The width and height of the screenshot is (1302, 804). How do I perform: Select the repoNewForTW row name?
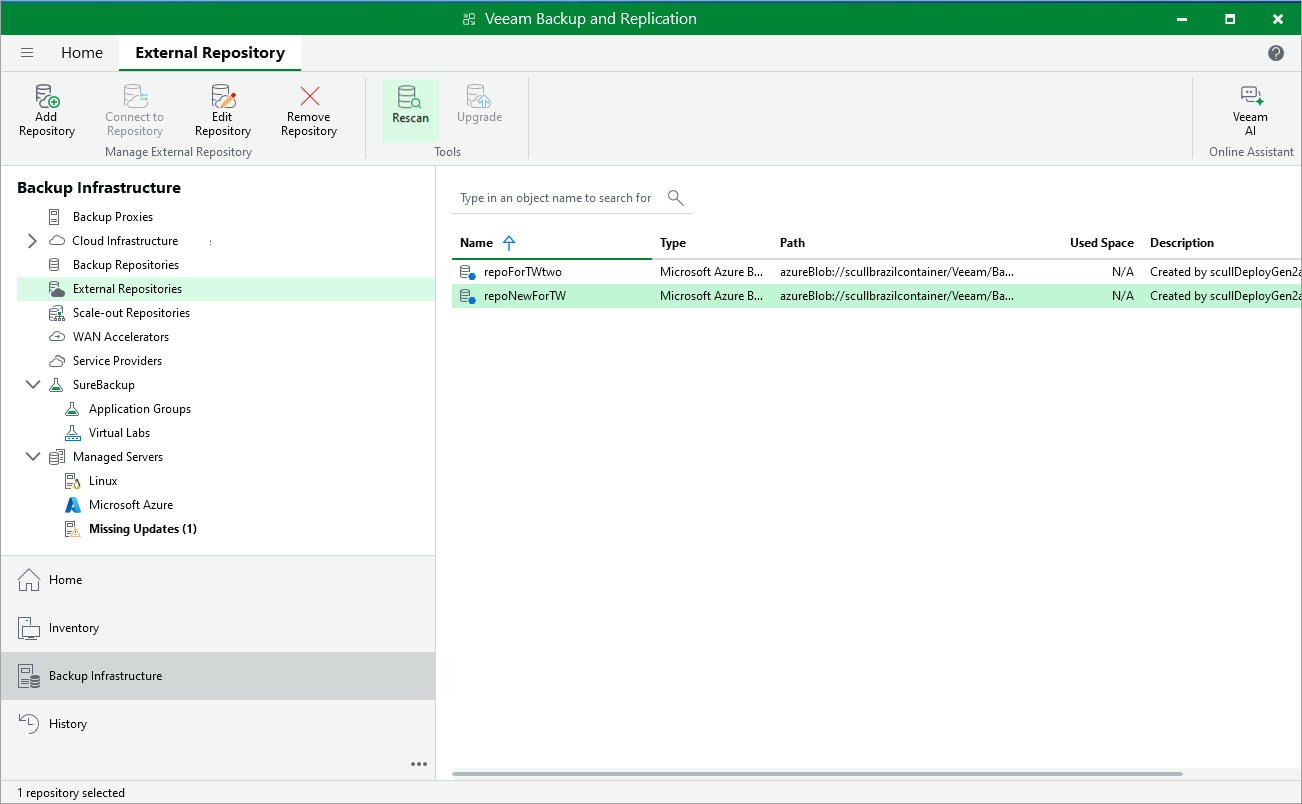[525, 296]
